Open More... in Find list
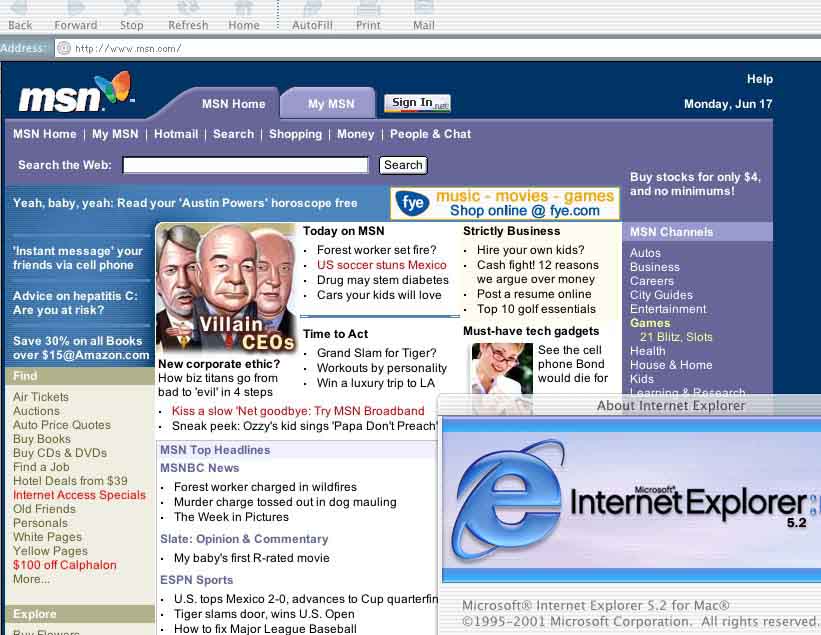The image size is (821, 635). tap(31, 579)
